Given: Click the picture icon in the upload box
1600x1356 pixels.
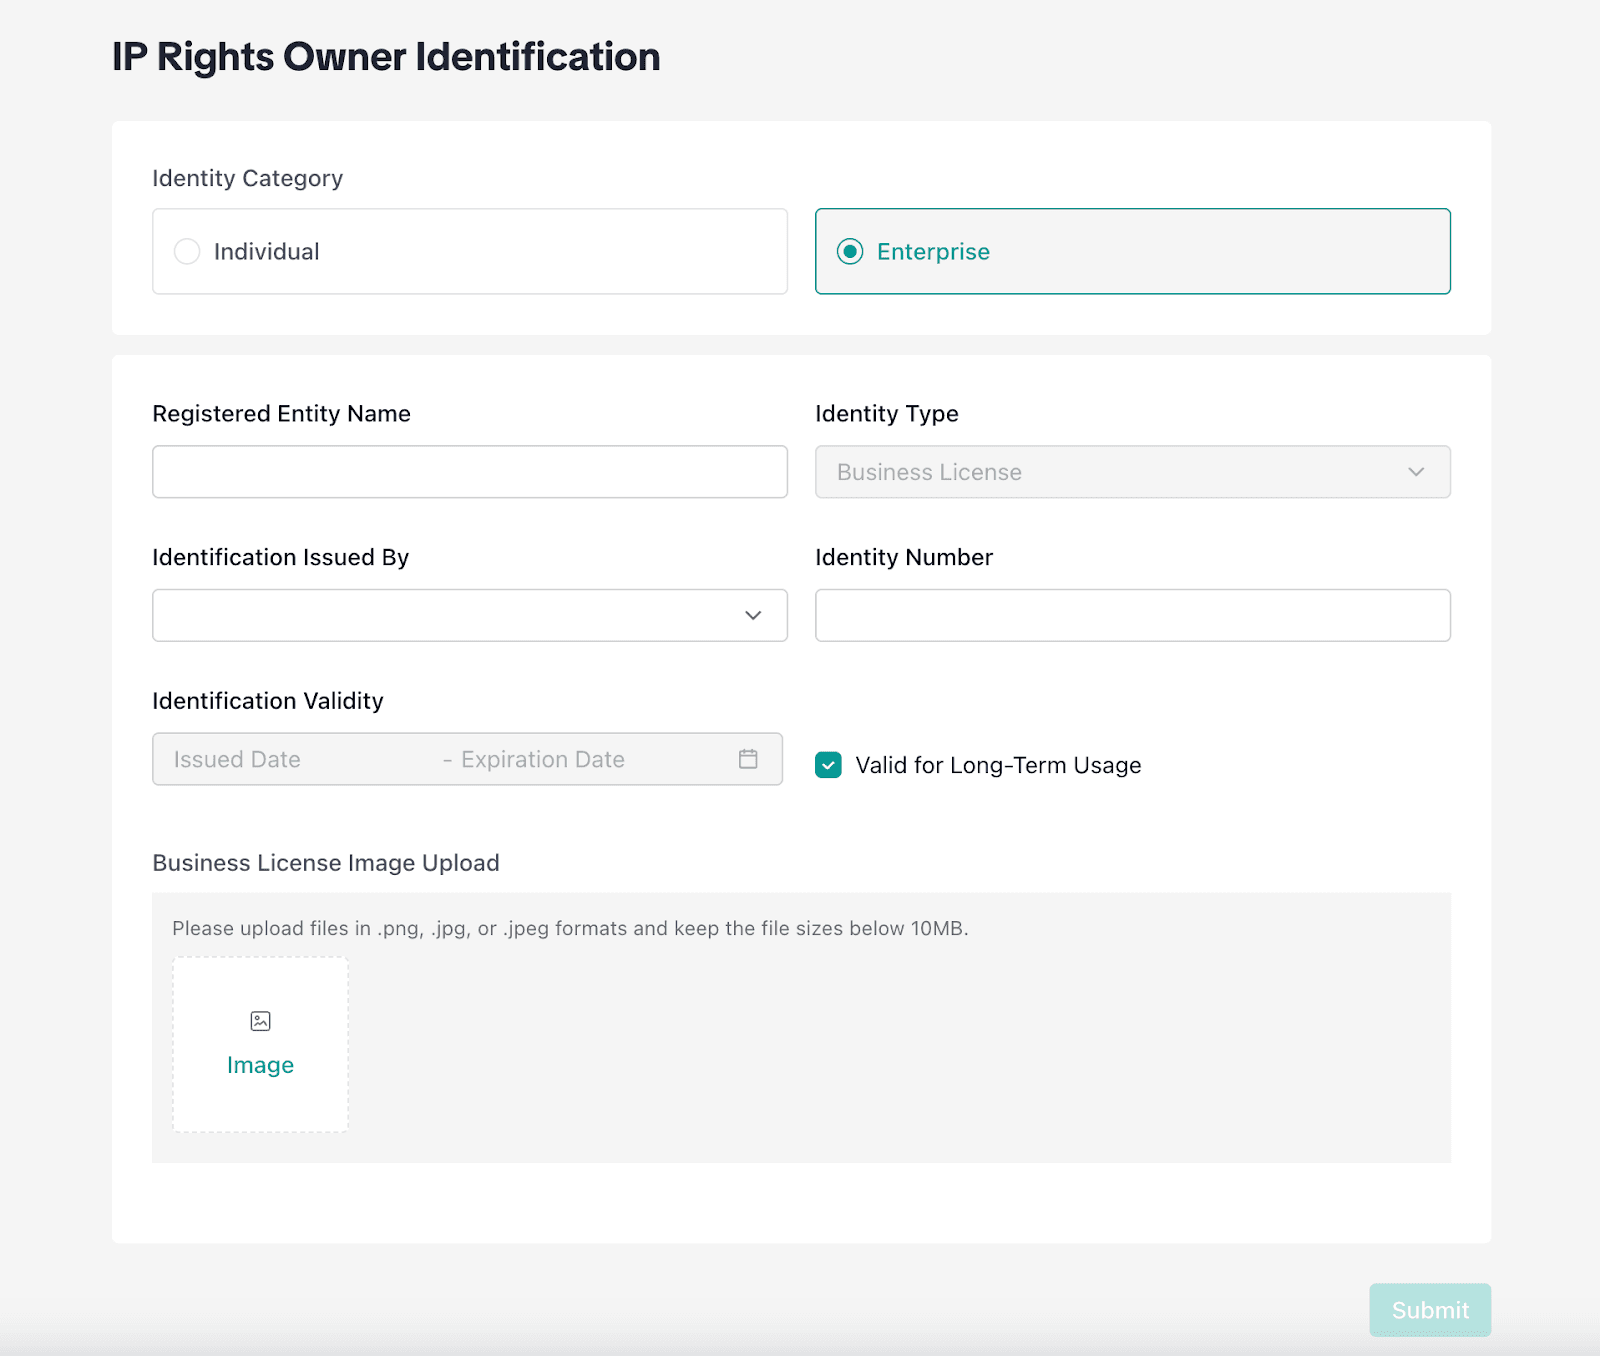Looking at the screenshot, I should pos(260,1021).
